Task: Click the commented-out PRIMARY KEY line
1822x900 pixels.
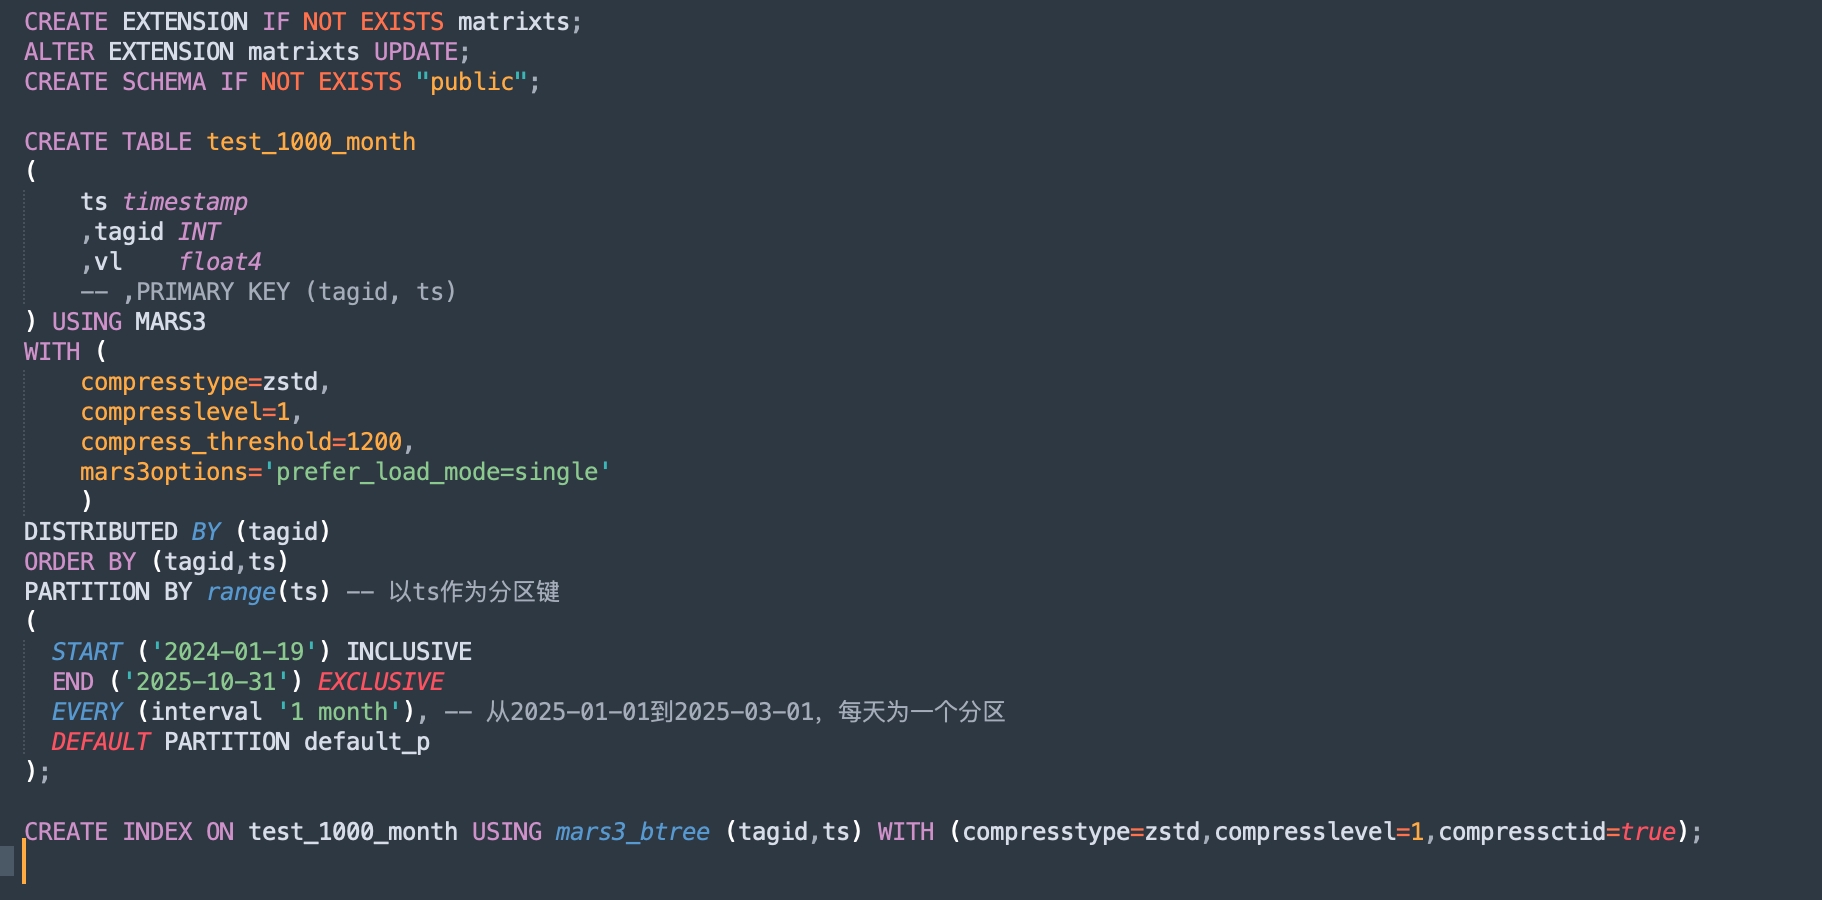Action: pyautogui.click(x=268, y=292)
